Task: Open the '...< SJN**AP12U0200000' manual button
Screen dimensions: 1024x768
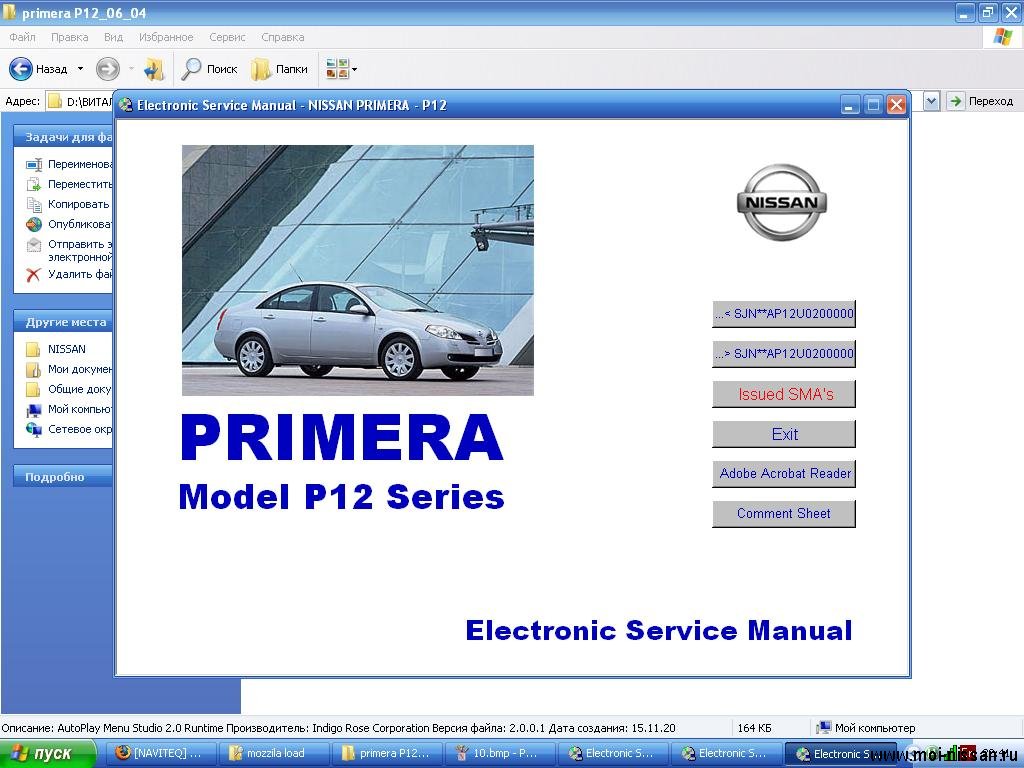Action: [784, 314]
